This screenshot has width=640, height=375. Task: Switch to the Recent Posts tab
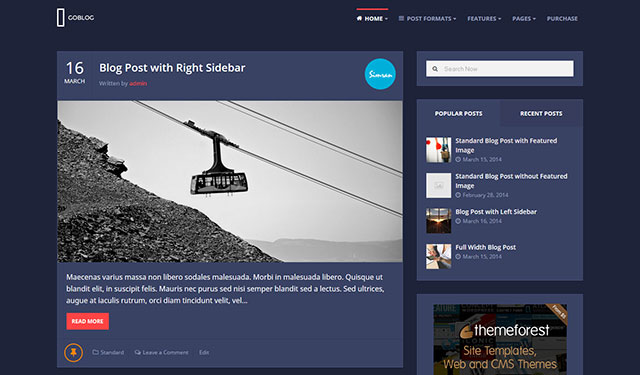tap(541, 113)
